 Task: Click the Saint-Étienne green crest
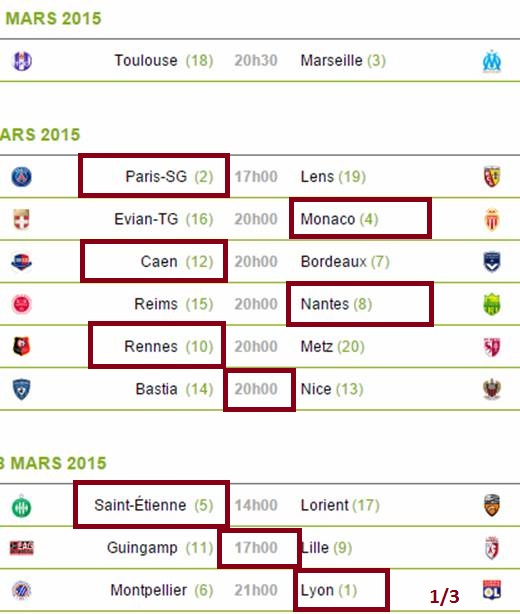pyautogui.click(x=22, y=506)
